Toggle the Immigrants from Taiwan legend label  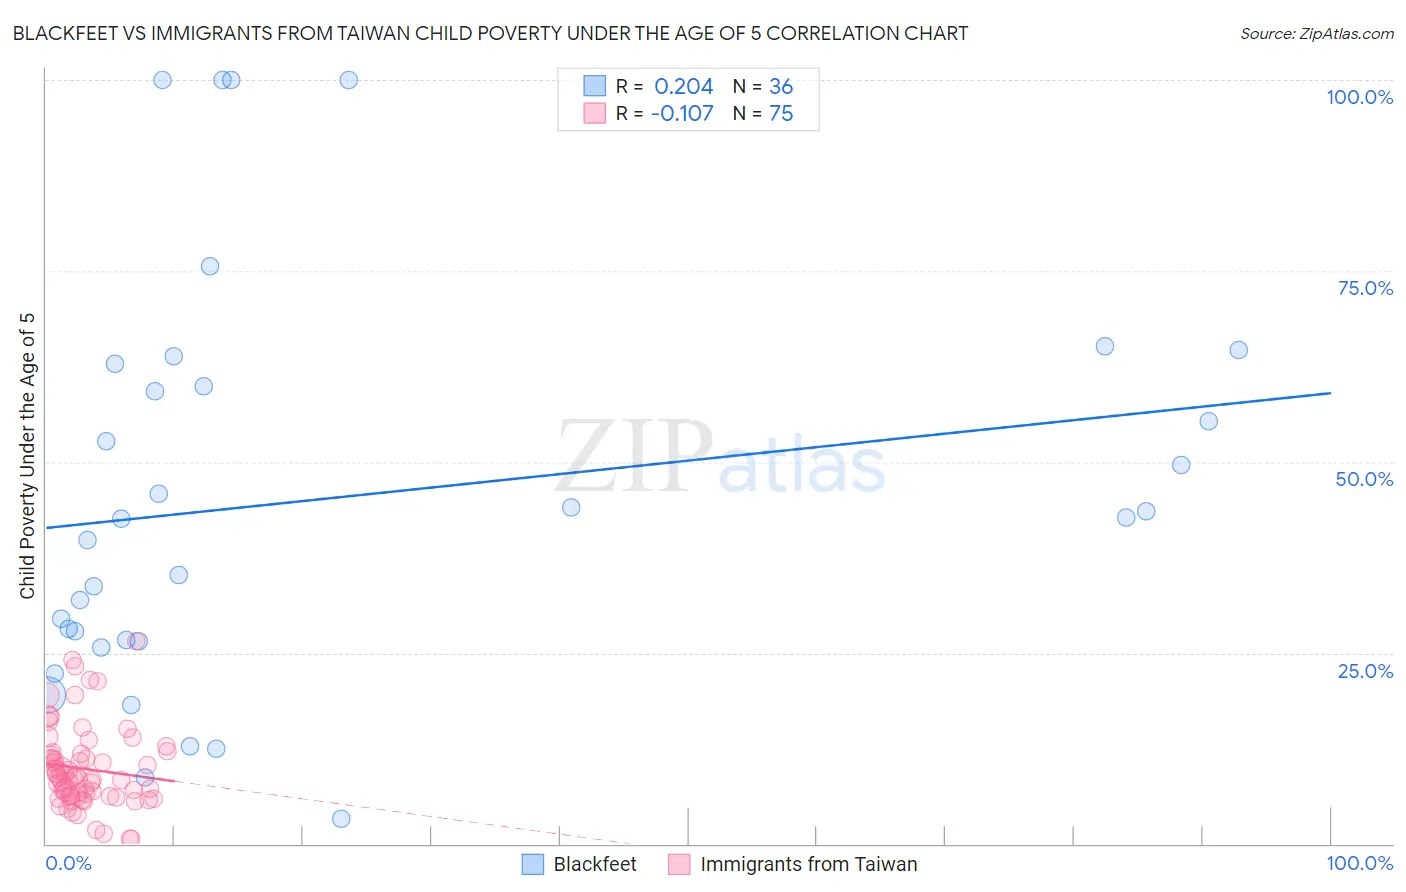coord(808,864)
